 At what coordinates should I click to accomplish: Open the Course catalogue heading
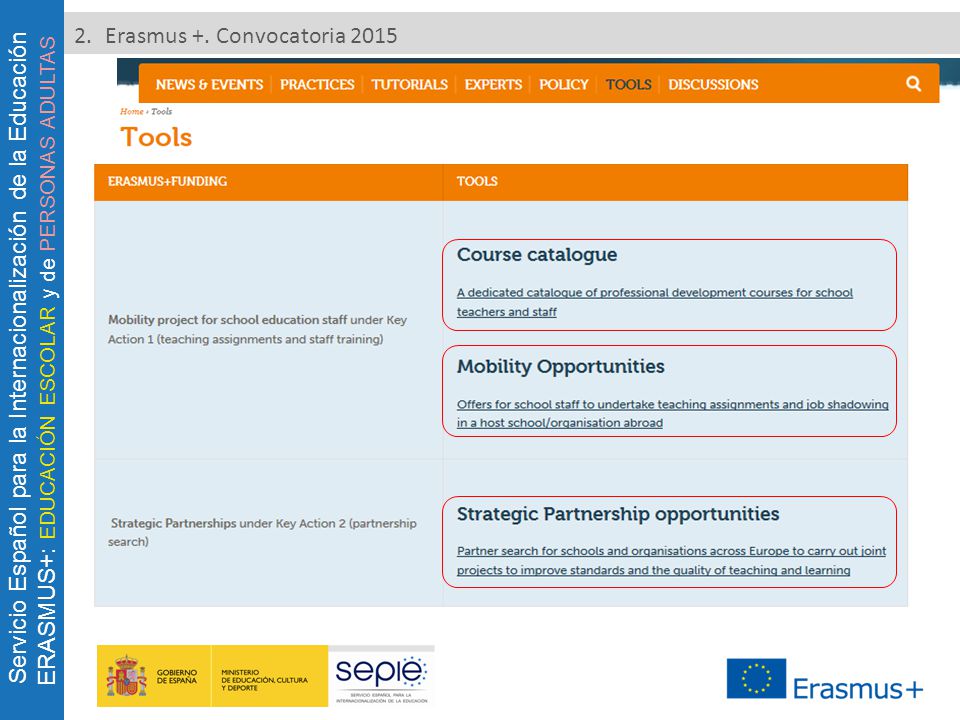537,255
